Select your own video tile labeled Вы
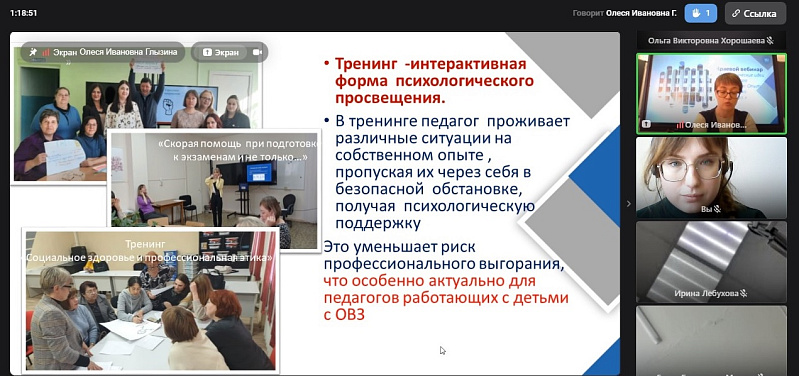Screen dimensions: 799x376 click(x=711, y=178)
